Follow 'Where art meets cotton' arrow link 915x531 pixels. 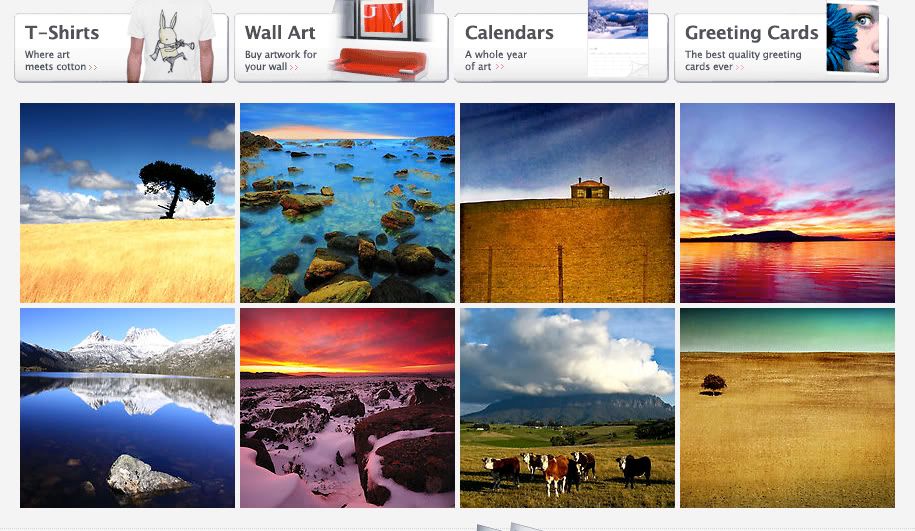coord(61,61)
